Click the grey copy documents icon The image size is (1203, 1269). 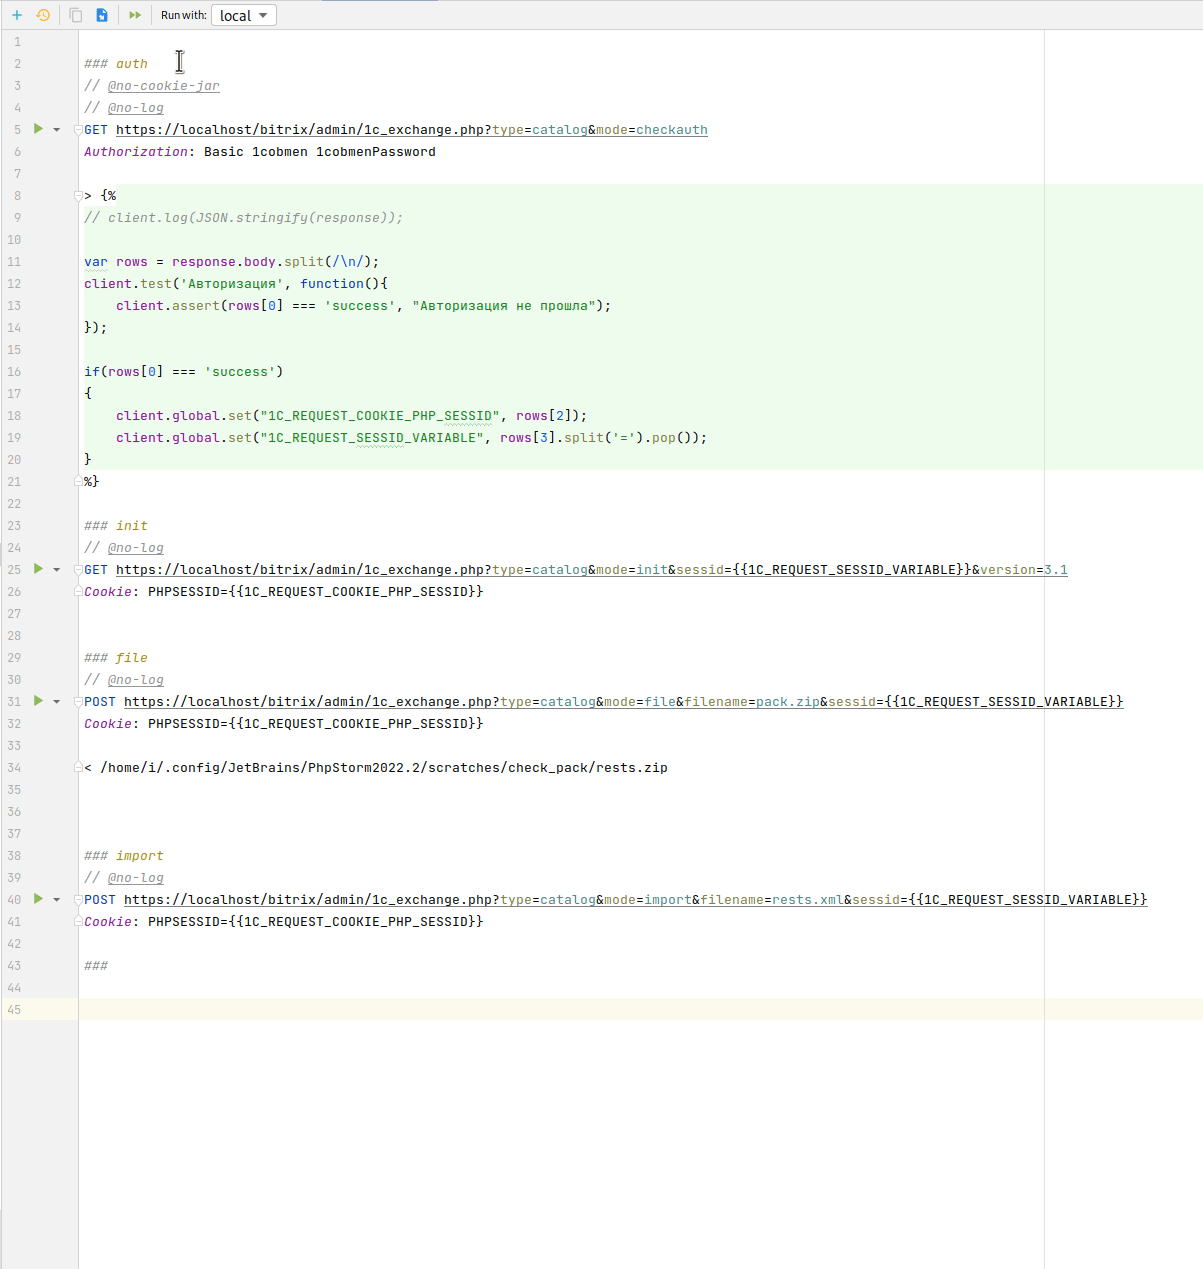point(76,15)
